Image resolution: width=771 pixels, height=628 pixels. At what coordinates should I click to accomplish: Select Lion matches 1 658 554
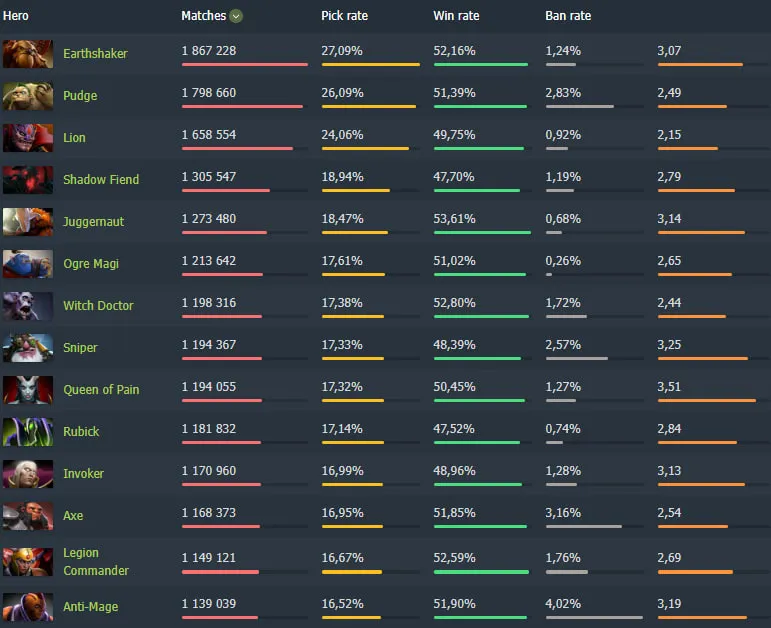209,135
